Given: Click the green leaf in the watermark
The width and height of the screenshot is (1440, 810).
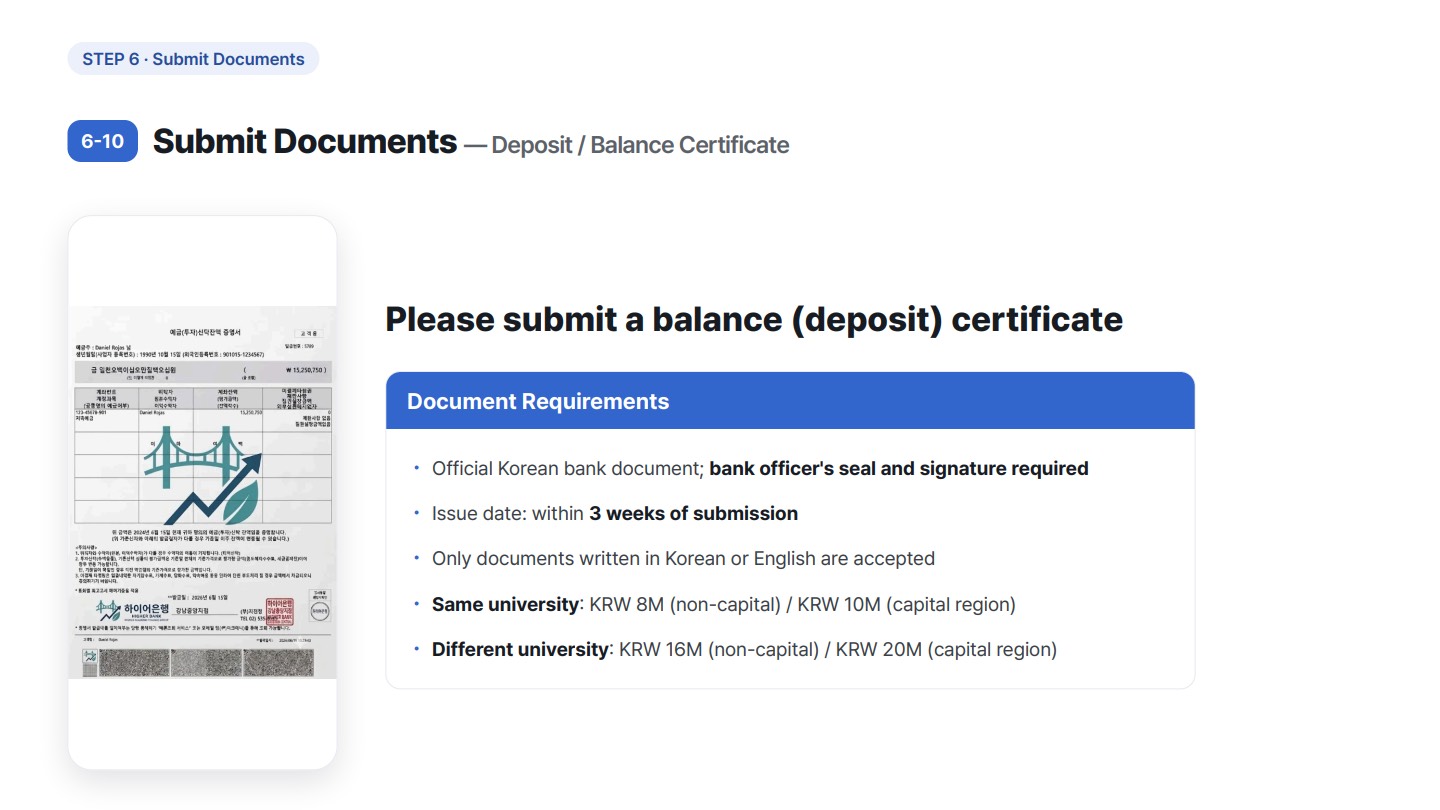Looking at the screenshot, I should (x=241, y=501).
